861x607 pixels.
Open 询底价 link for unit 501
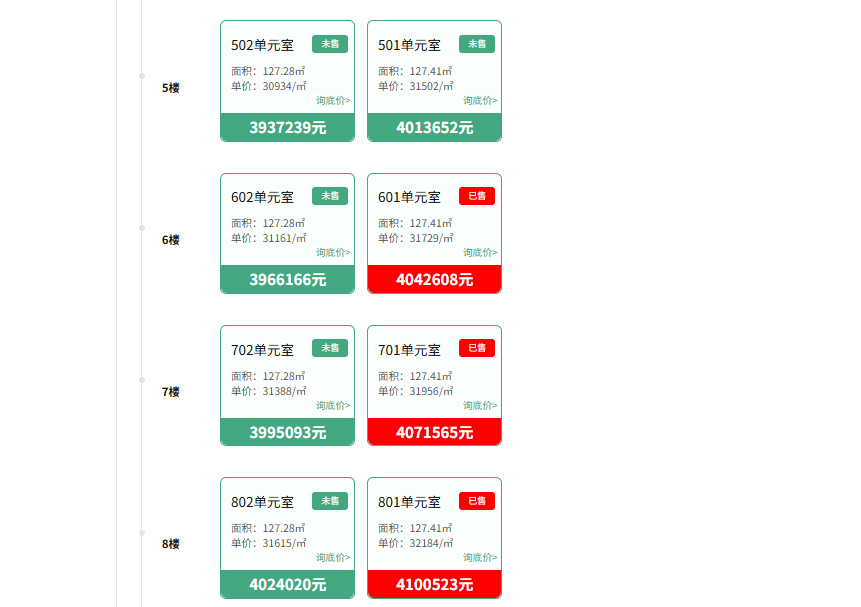[480, 100]
